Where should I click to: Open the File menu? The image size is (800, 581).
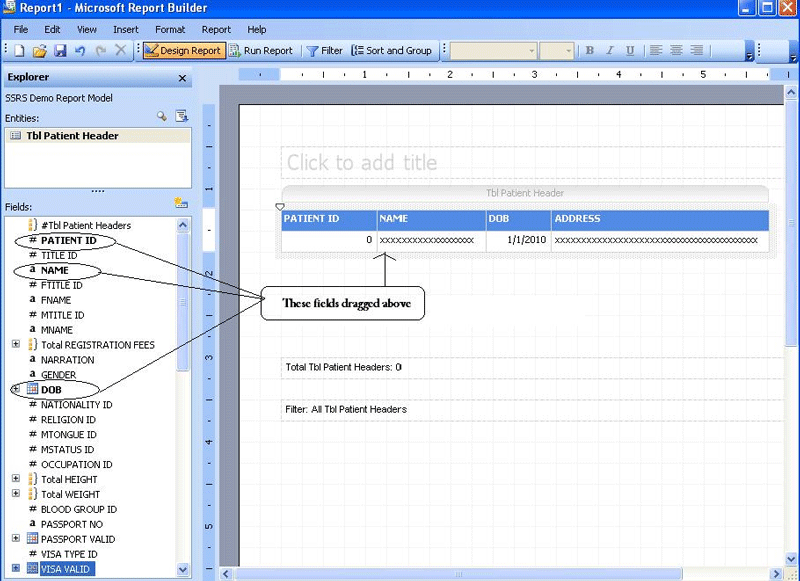tap(21, 30)
